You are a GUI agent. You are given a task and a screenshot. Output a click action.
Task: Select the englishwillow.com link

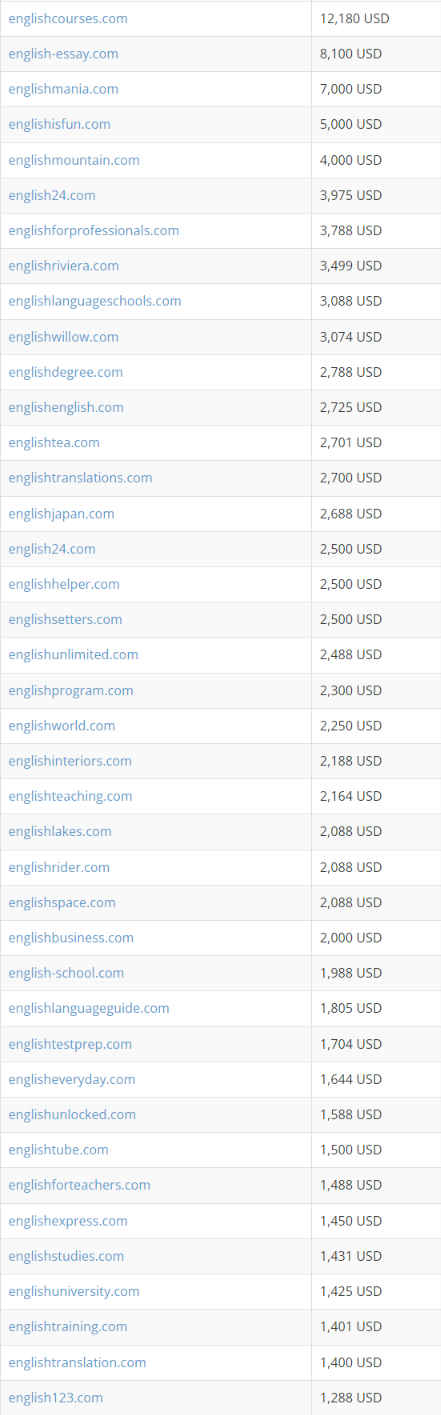pyautogui.click(x=63, y=336)
